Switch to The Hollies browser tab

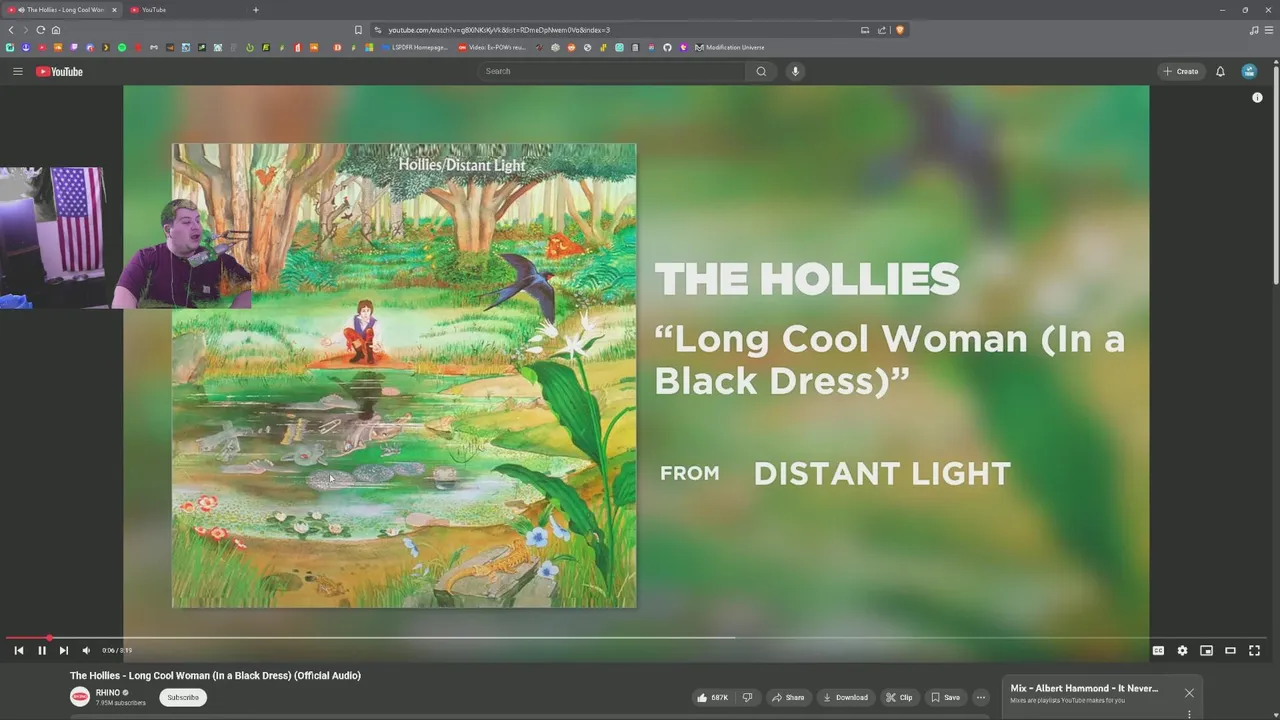(x=60, y=9)
